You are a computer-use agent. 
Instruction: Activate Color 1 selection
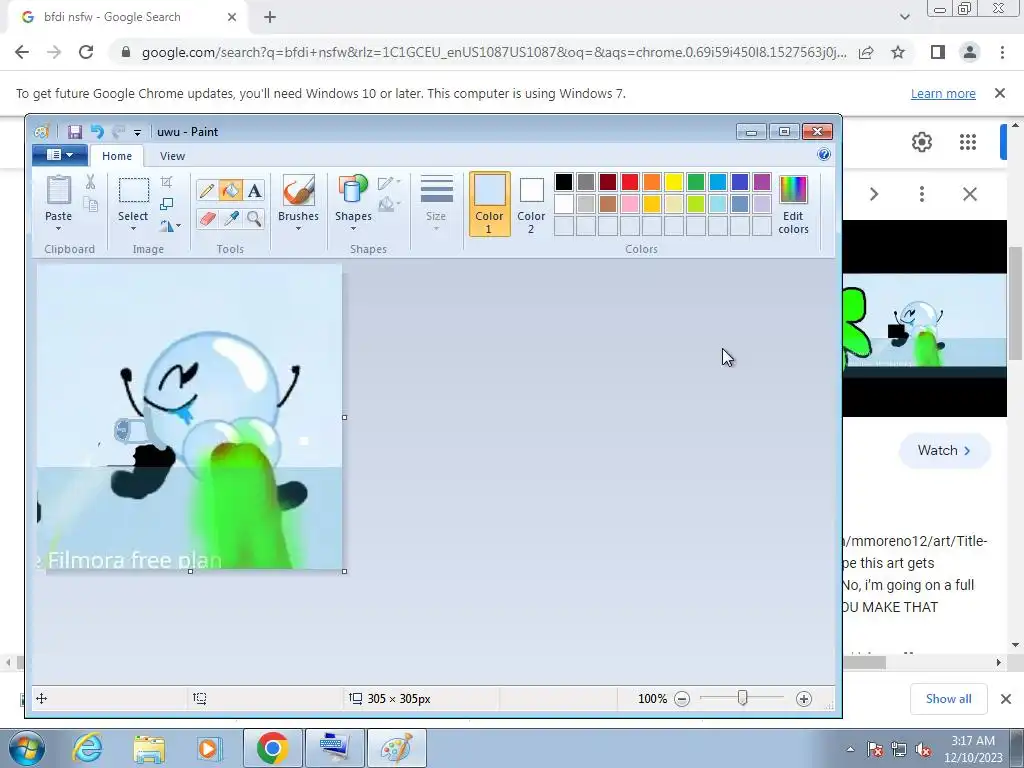[x=489, y=204]
